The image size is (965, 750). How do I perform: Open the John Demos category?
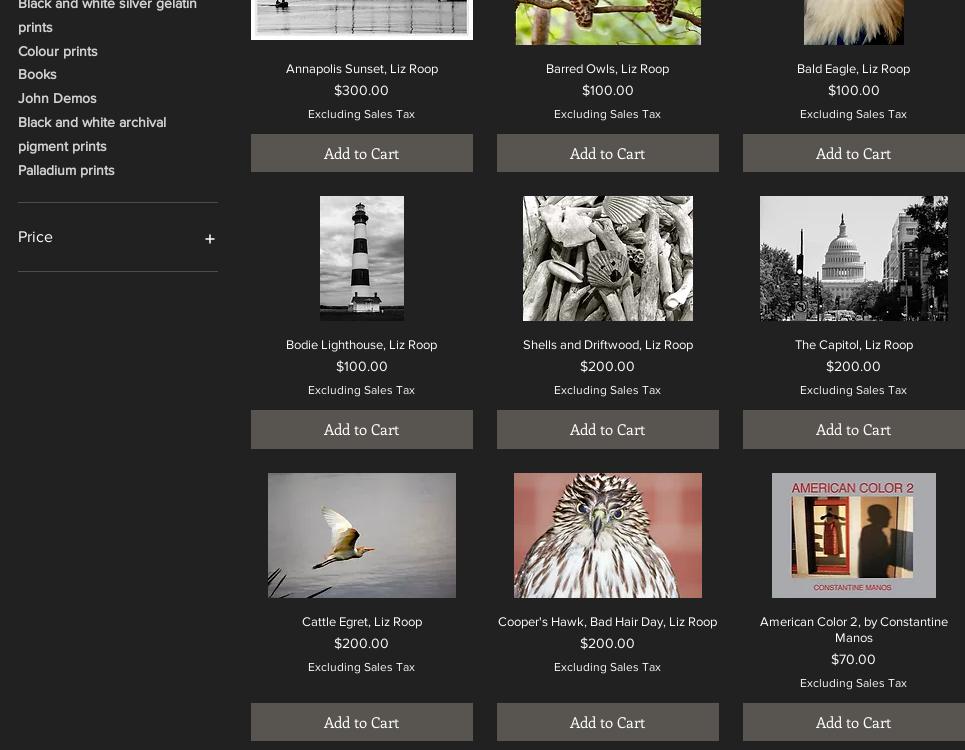tap(57, 98)
